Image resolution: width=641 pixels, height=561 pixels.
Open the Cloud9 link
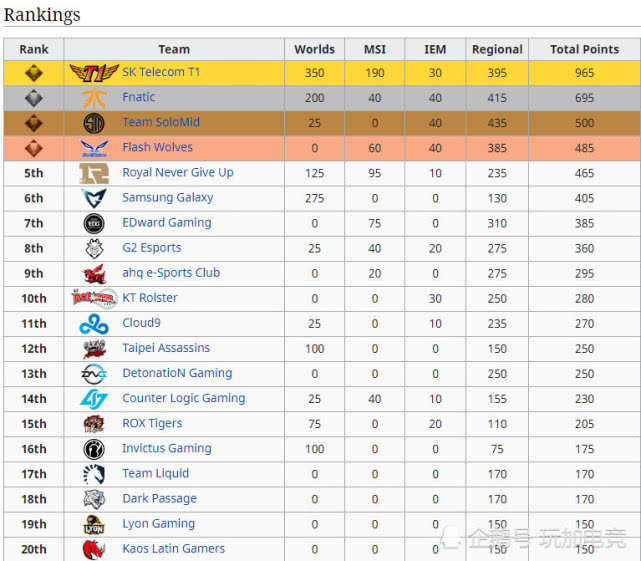point(141,323)
